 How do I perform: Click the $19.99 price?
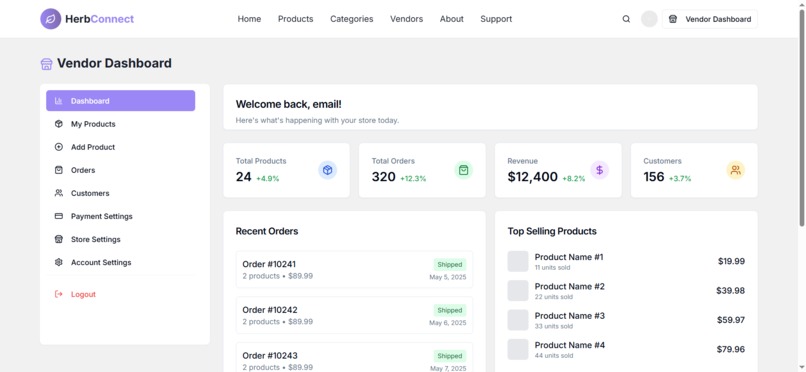point(731,261)
